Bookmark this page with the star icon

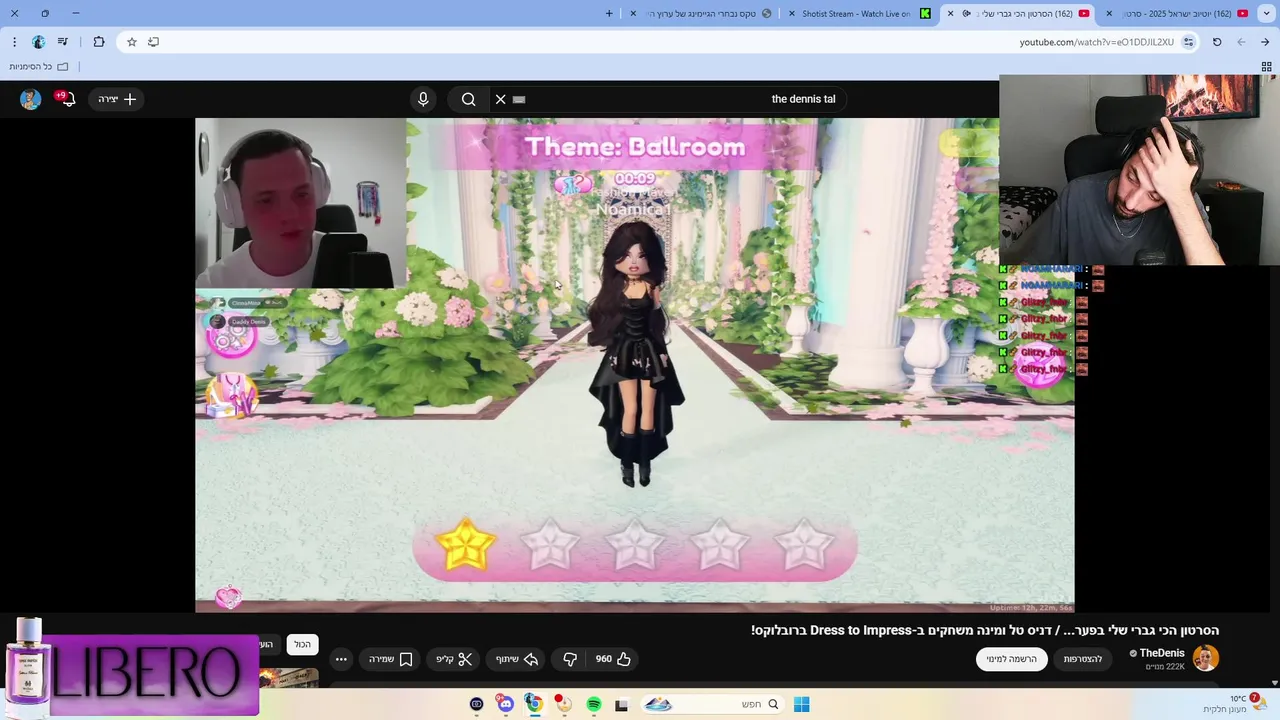click(131, 42)
